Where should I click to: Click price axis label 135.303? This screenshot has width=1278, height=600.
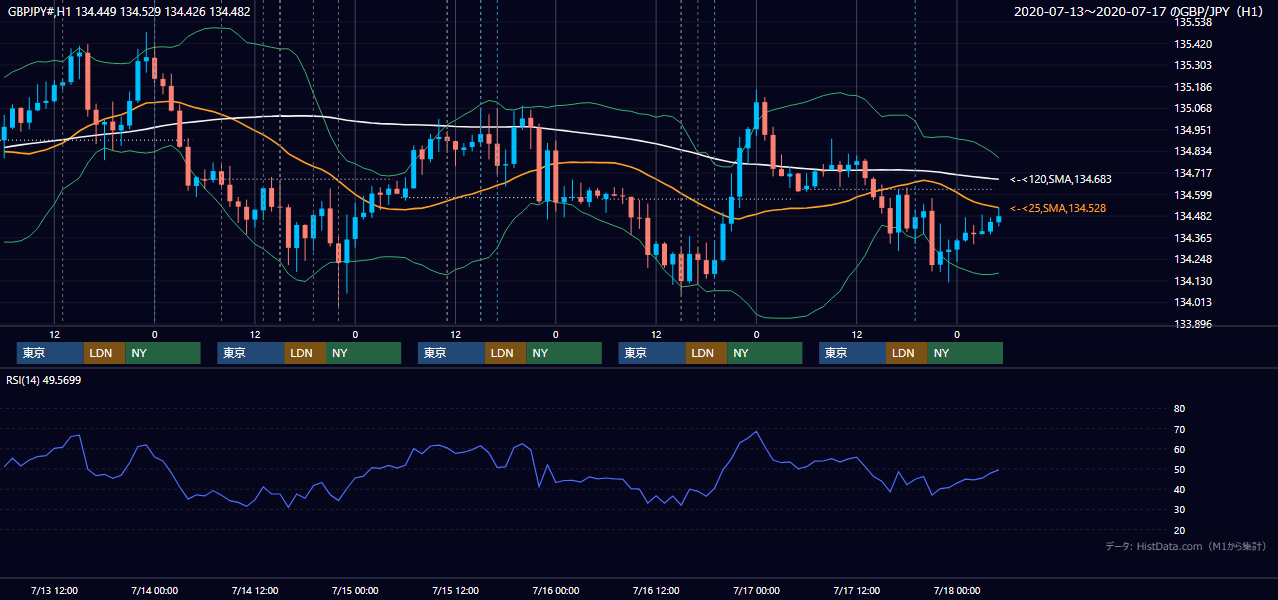(1193, 65)
